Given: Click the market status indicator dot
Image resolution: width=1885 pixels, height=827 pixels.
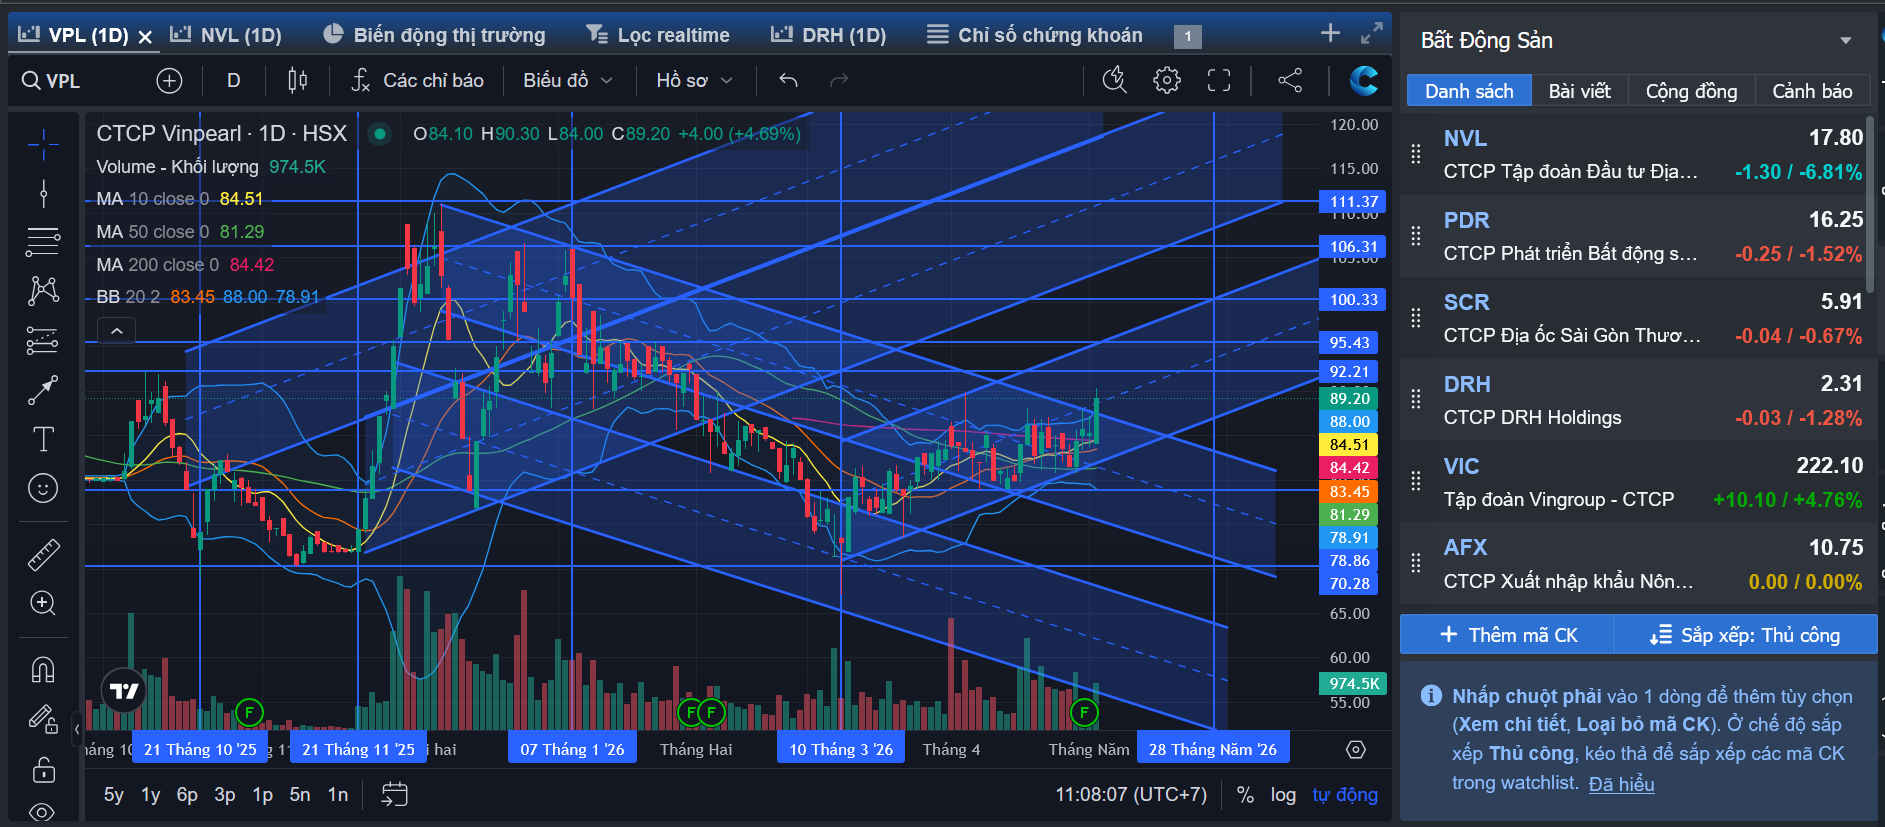Looking at the screenshot, I should [x=379, y=134].
